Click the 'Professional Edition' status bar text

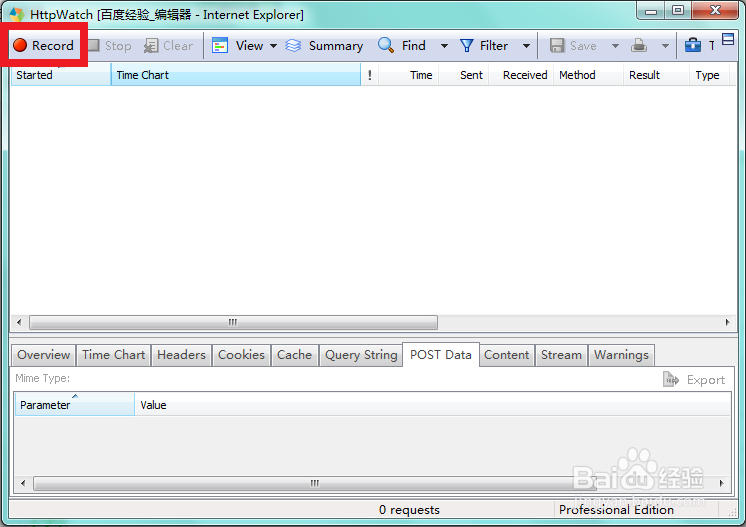(616, 510)
